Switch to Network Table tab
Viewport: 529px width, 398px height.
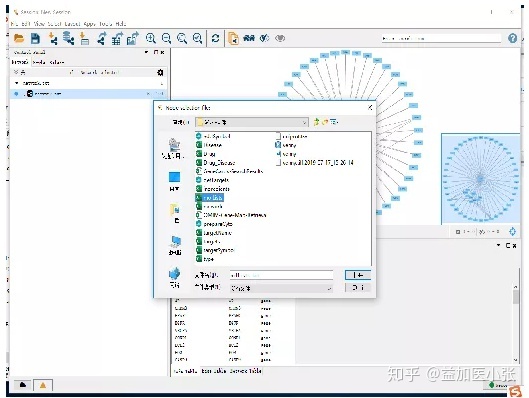pyautogui.click(x=245, y=371)
